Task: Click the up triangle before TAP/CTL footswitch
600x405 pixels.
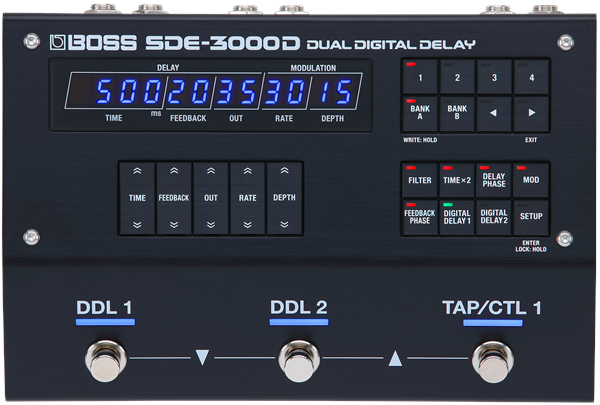Action: click(x=395, y=358)
